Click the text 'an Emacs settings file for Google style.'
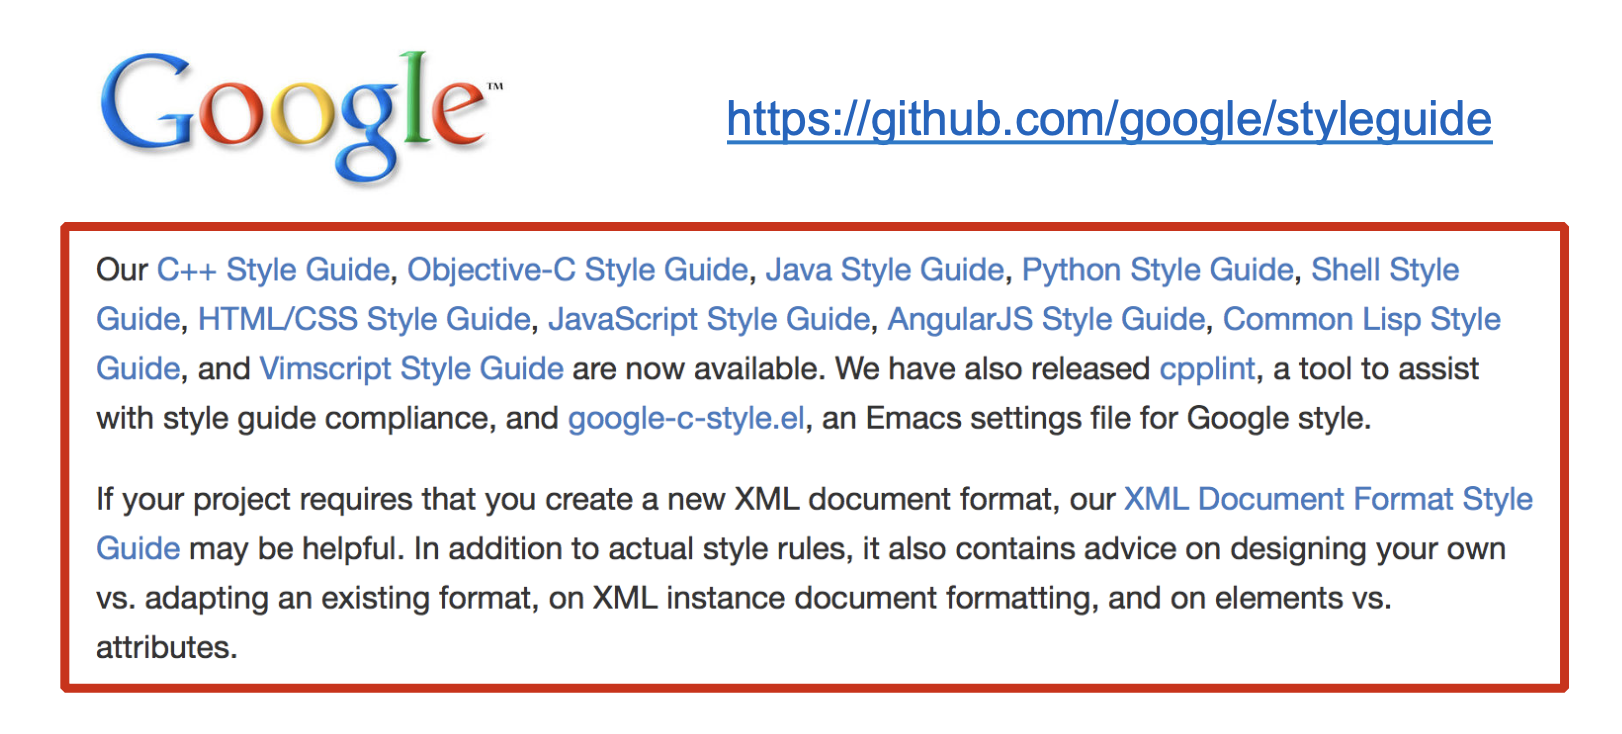The height and width of the screenshot is (734, 1622). (x=1096, y=418)
